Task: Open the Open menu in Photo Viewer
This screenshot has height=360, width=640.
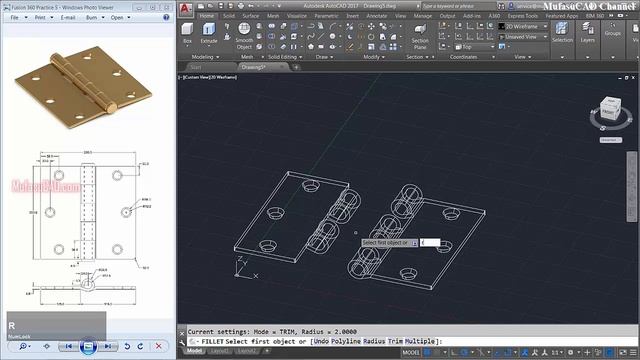Action: (x=120, y=18)
